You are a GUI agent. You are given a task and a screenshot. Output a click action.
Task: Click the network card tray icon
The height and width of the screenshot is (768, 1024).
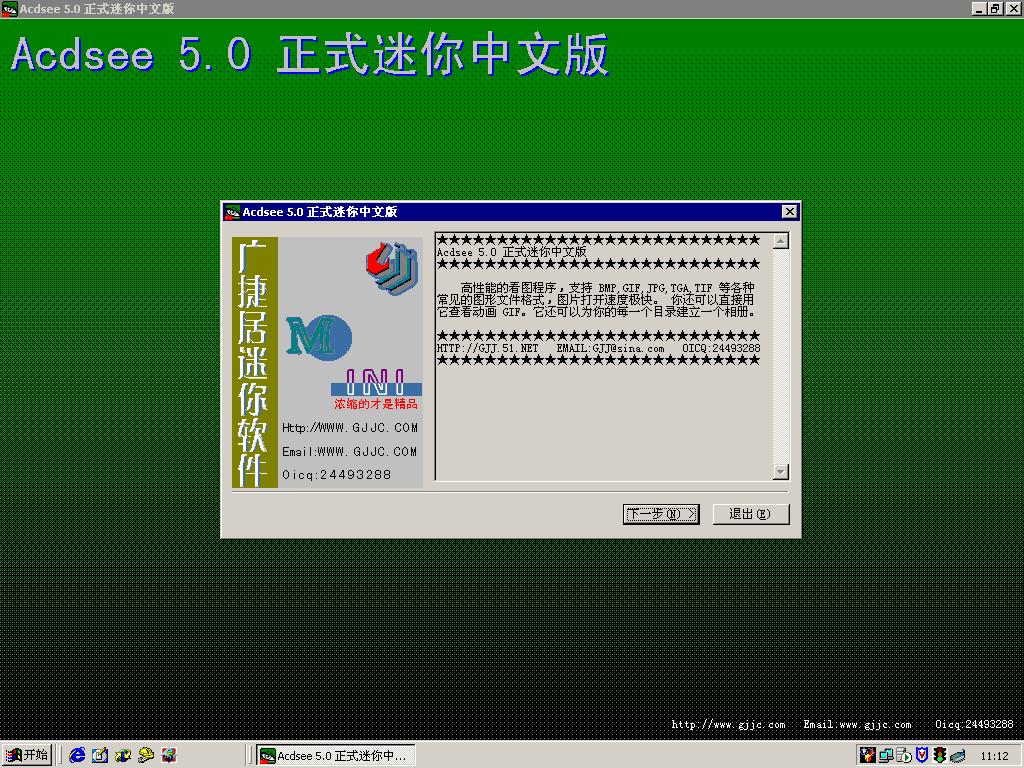pyautogui.click(x=957, y=756)
